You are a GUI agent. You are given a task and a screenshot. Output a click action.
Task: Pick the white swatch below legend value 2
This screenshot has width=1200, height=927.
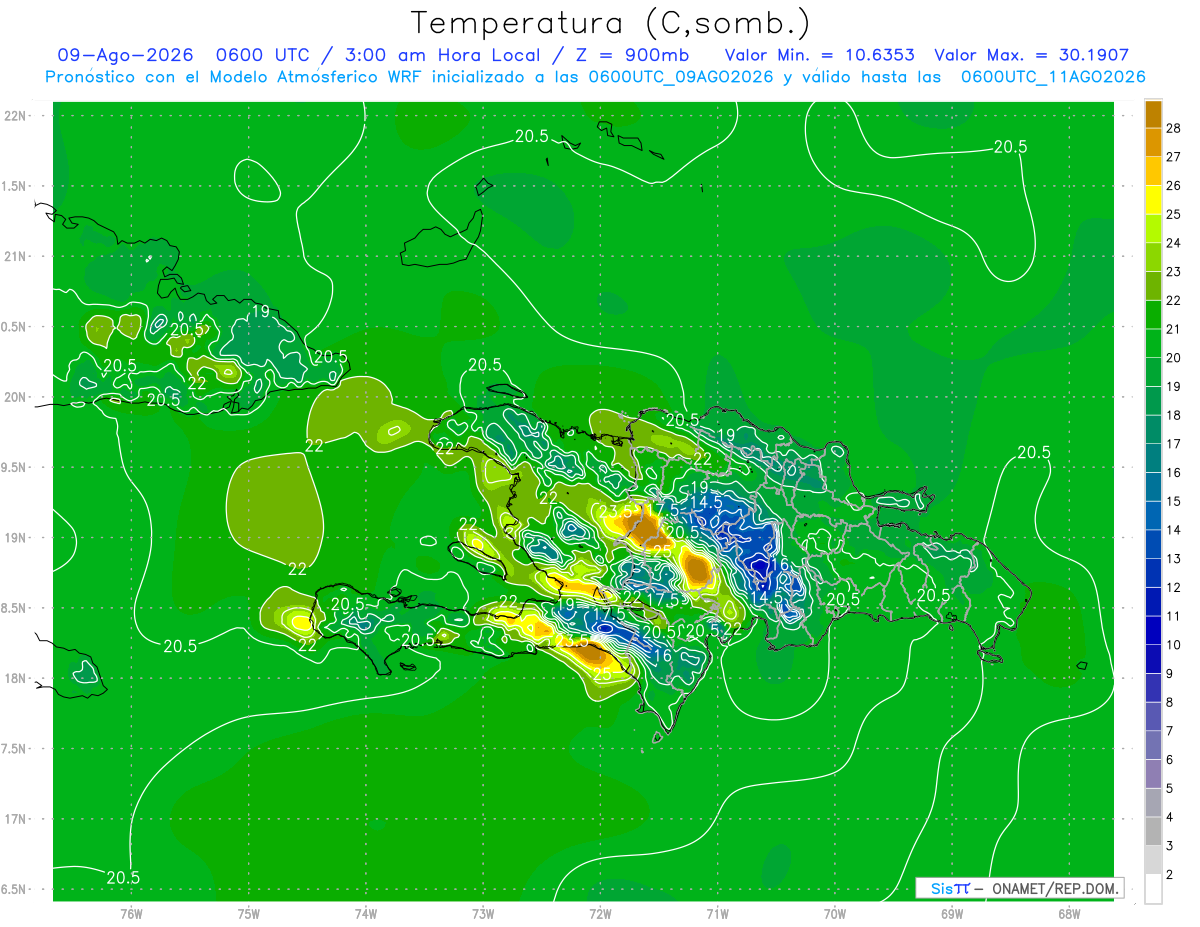1153,889
